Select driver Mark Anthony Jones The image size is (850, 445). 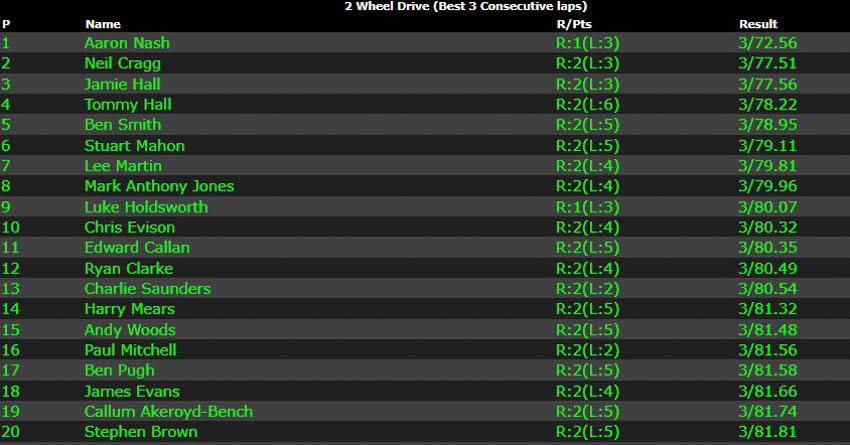[x=159, y=186]
